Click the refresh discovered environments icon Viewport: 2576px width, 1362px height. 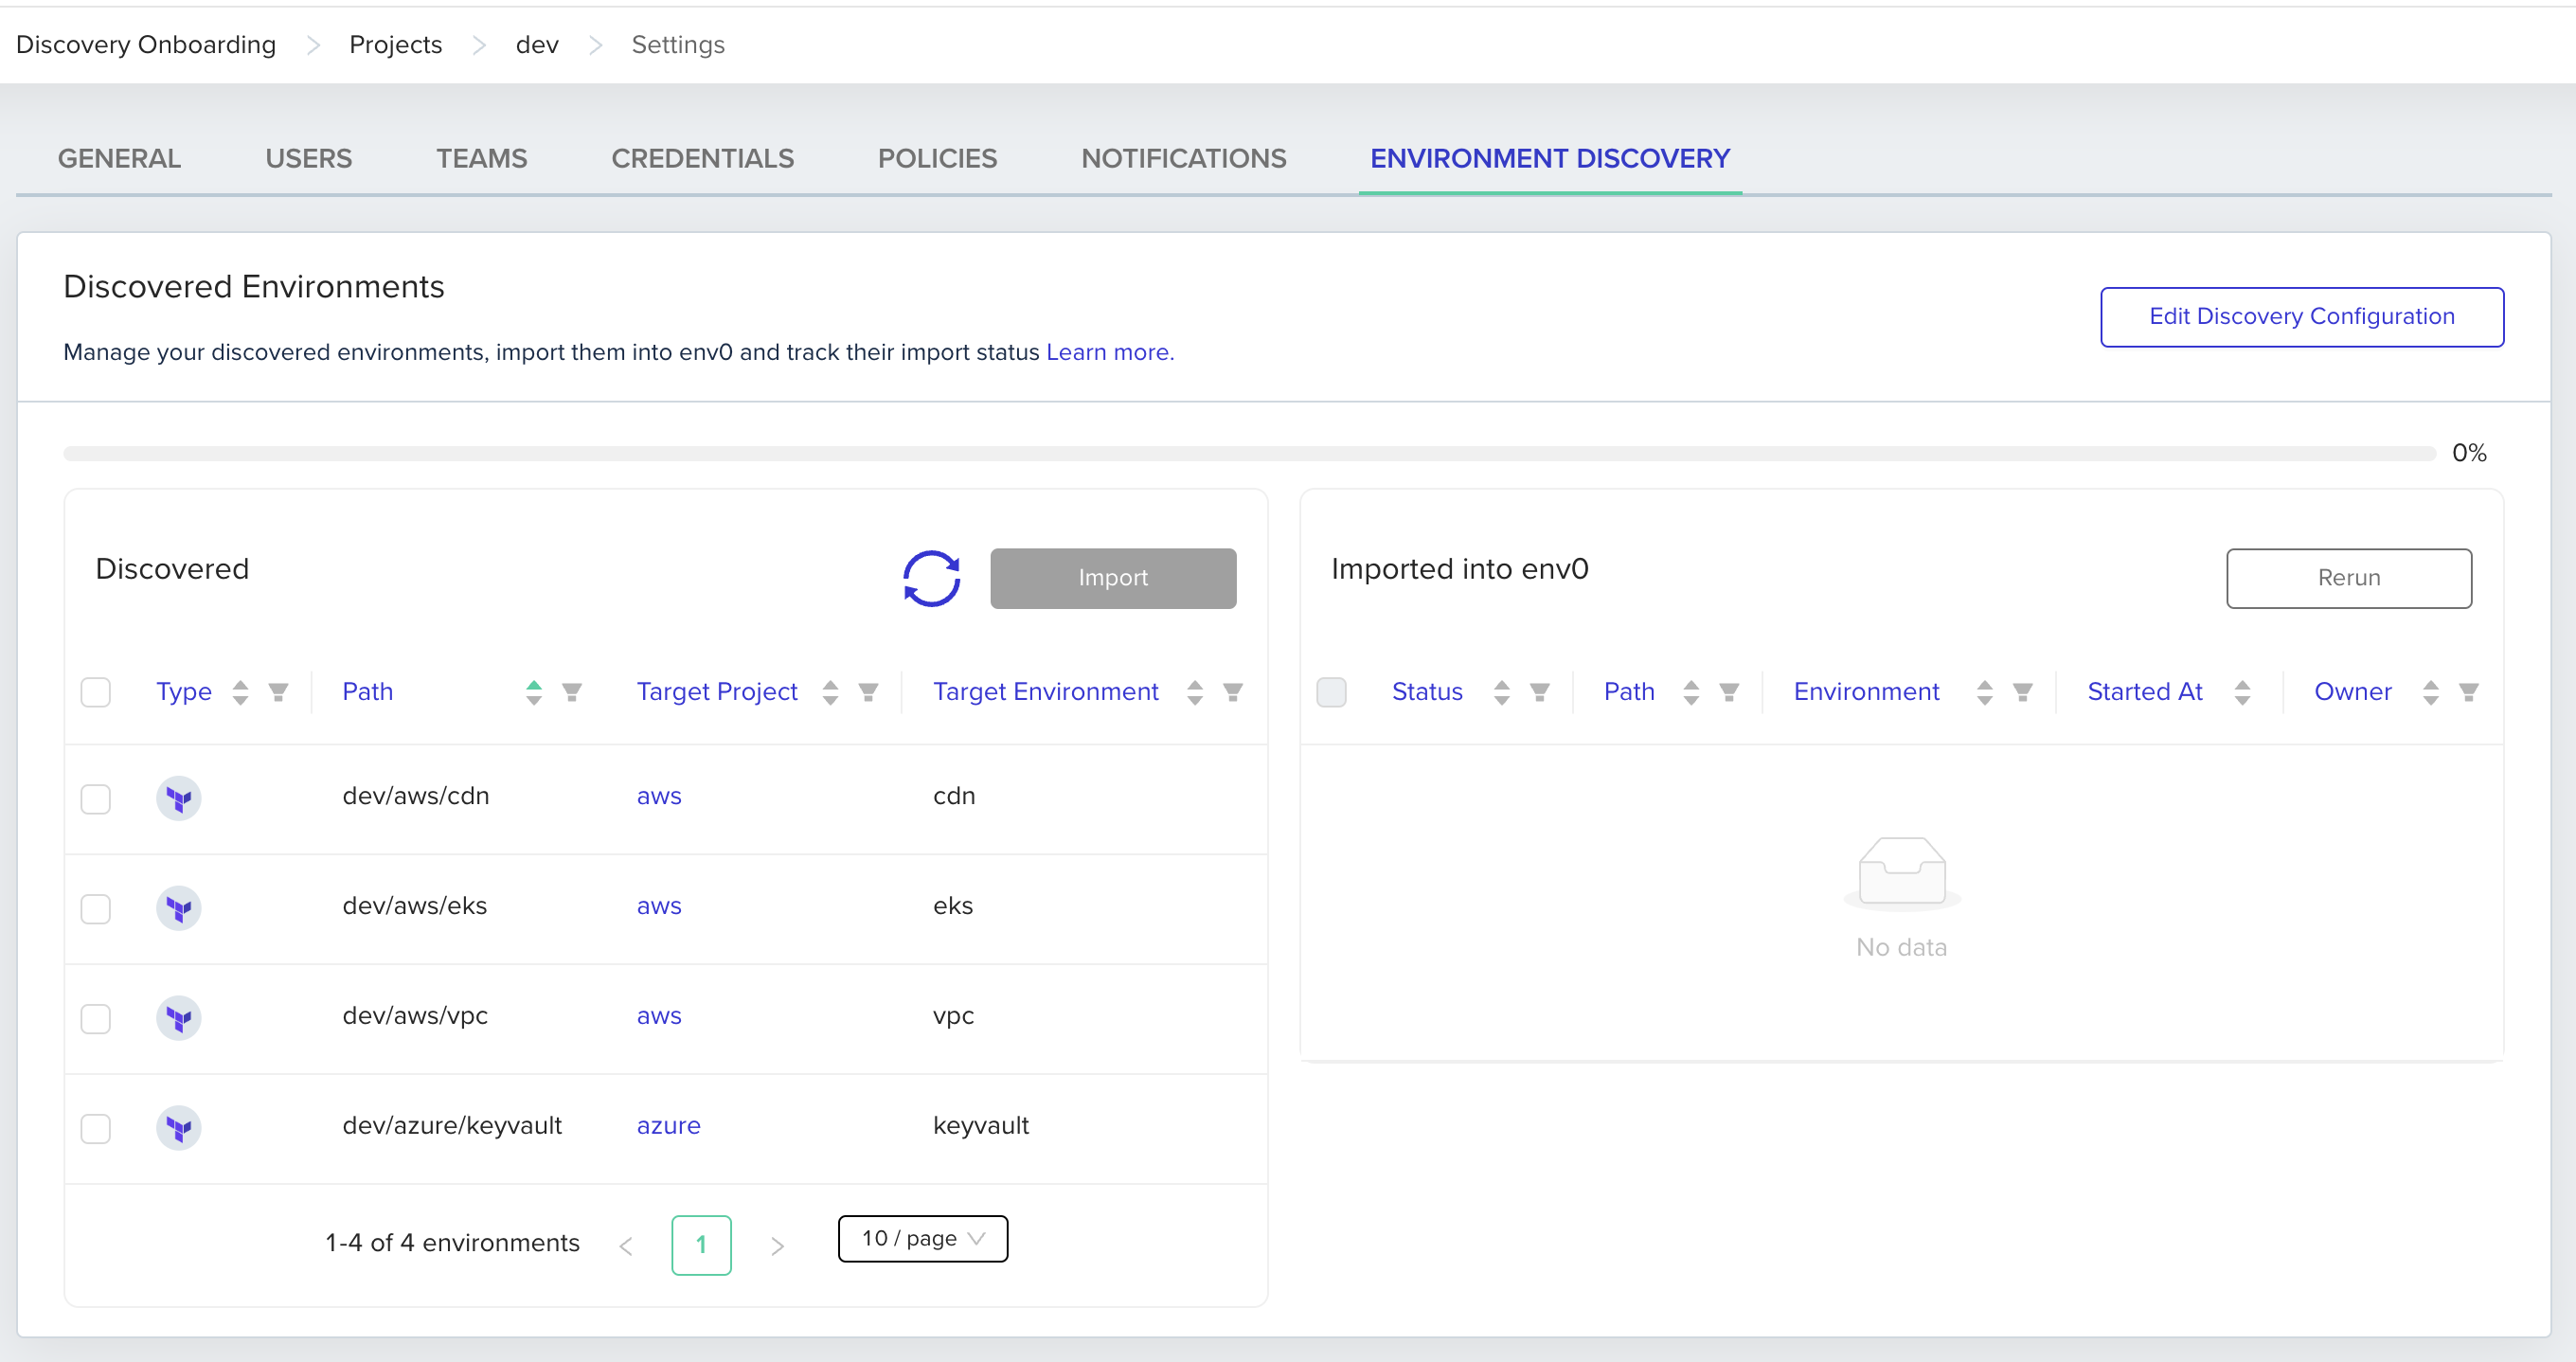(x=931, y=578)
